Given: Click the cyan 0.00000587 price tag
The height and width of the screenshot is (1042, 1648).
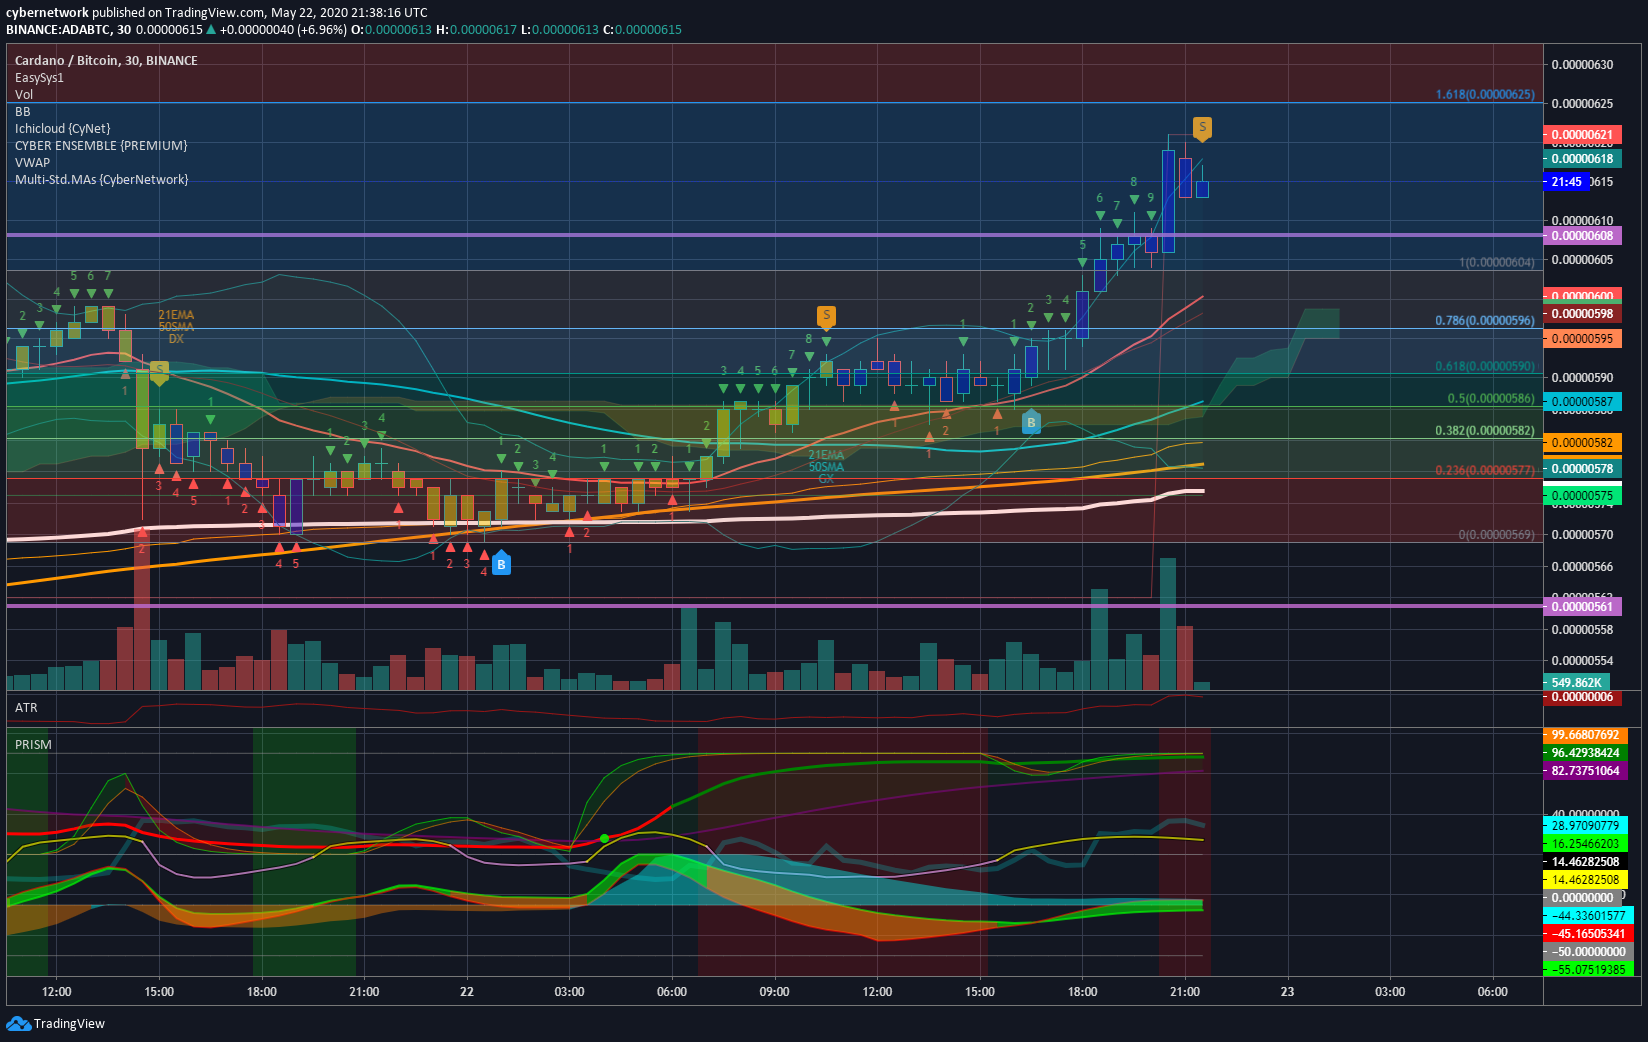Looking at the screenshot, I should click(1583, 402).
